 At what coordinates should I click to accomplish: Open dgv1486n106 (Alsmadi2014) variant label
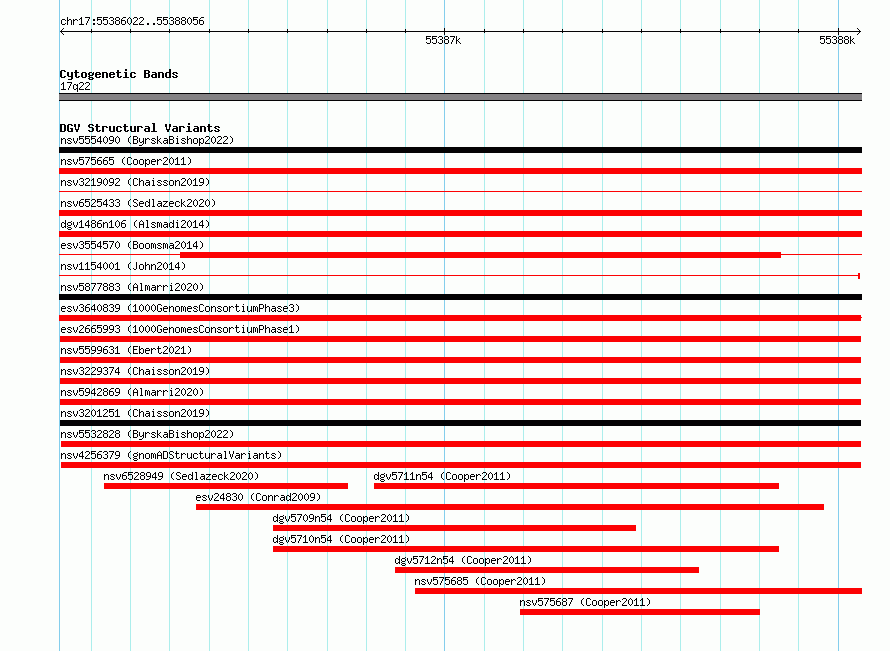135,224
